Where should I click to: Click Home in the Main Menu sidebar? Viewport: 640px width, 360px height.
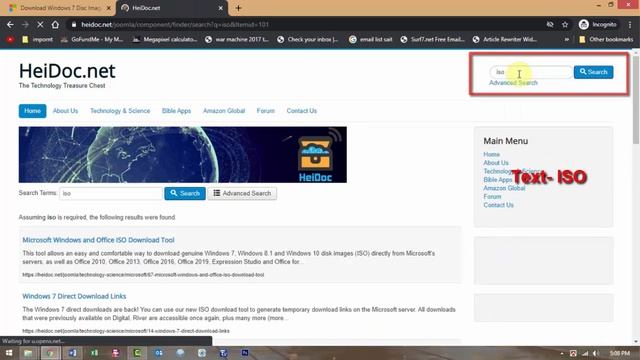click(x=491, y=154)
